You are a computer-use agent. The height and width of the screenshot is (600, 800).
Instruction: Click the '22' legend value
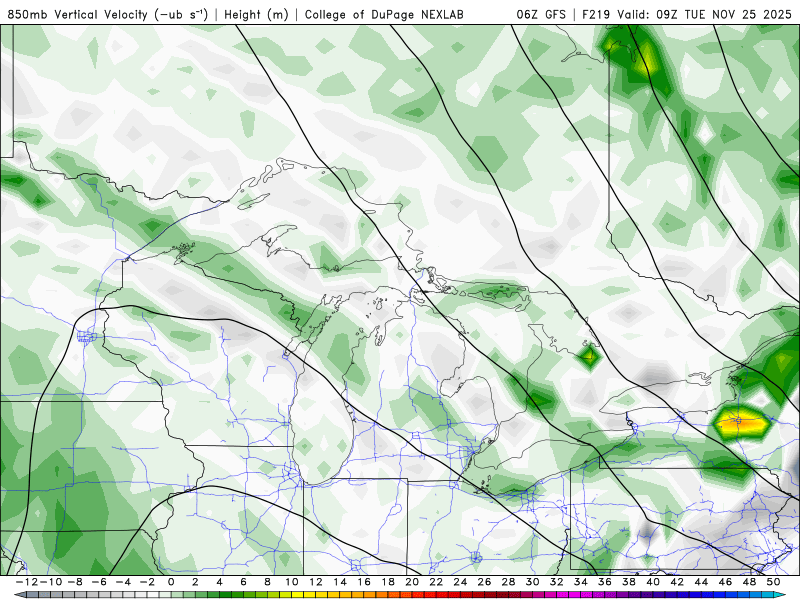(436, 582)
